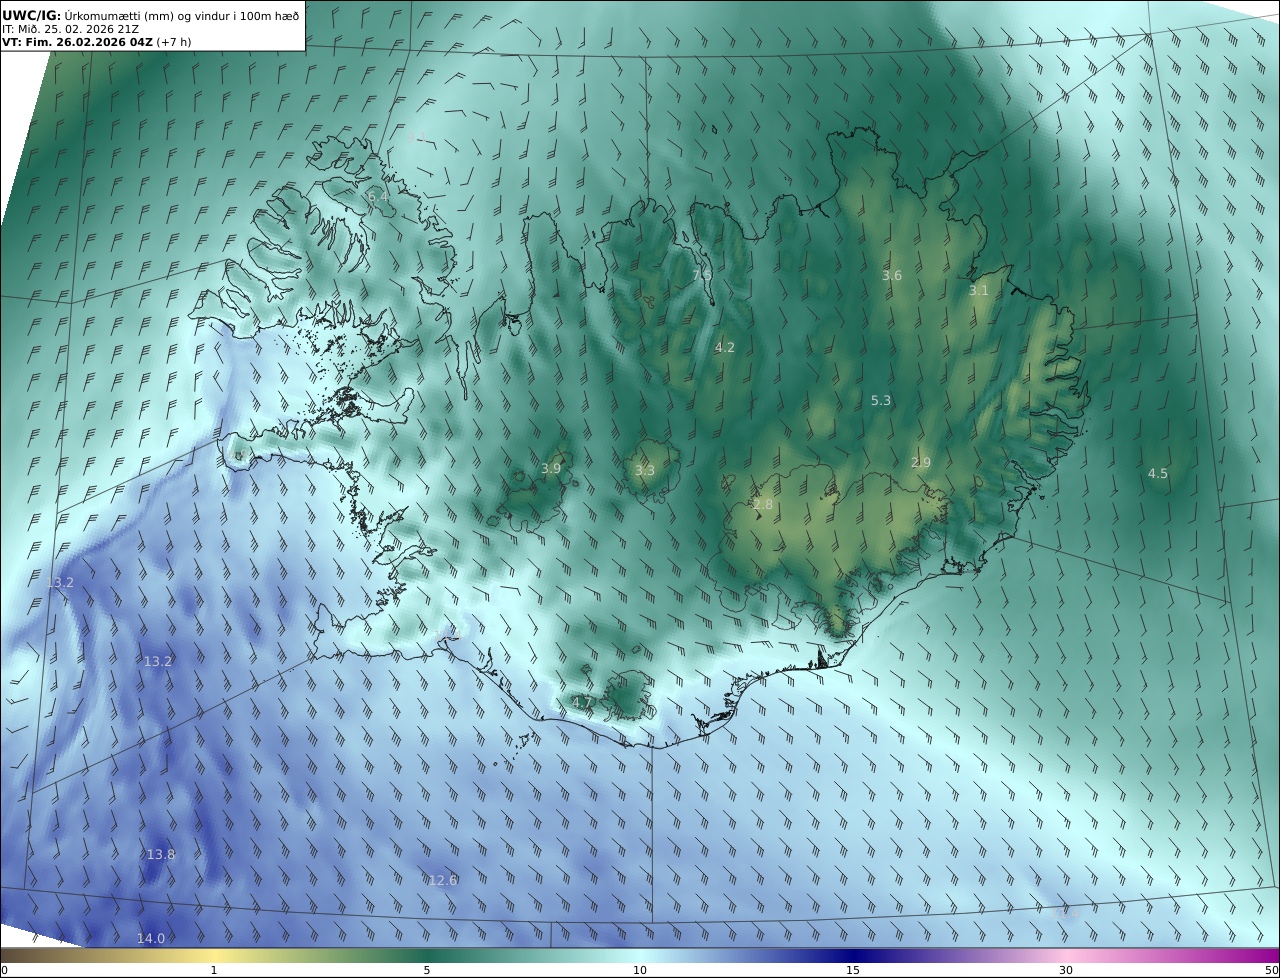Click the color scale tick labeled 30
The height and width of the screenshot is (978, 1280).
pos(1066,970)
